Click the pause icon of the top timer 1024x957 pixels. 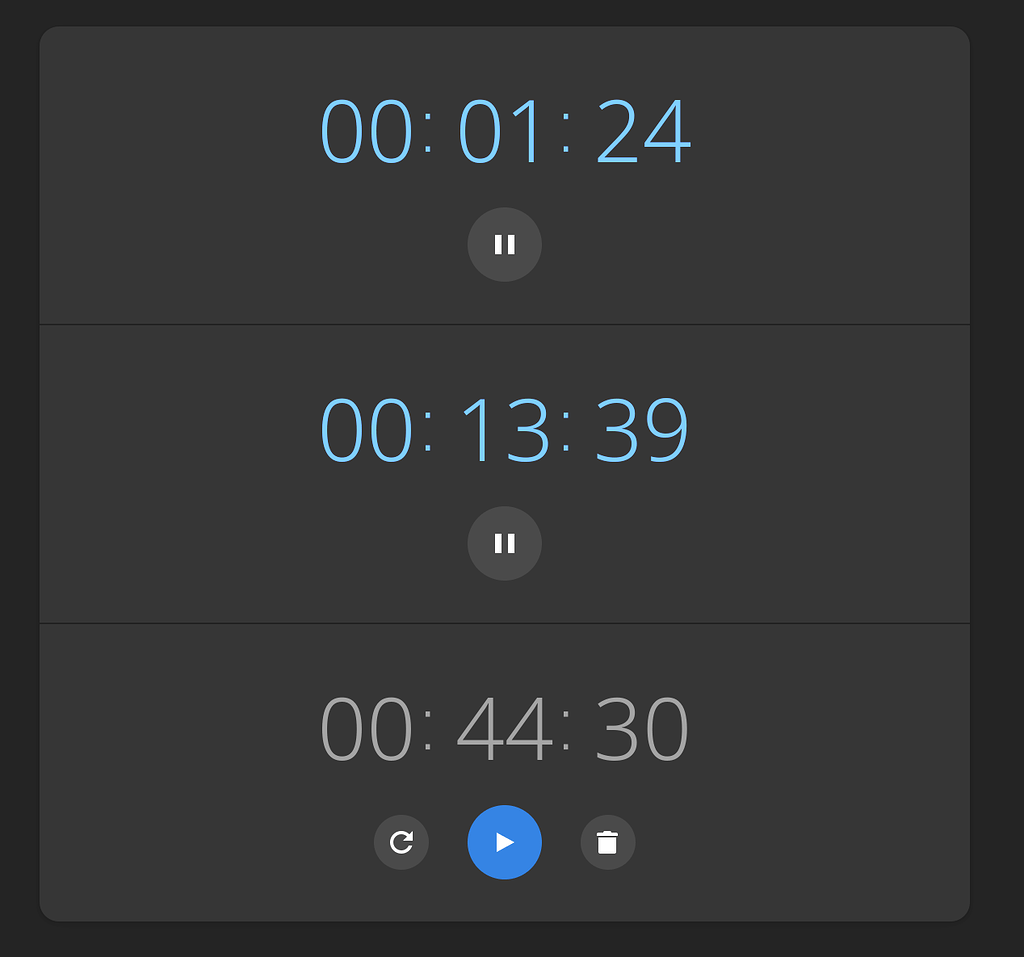tap(504, 244)
